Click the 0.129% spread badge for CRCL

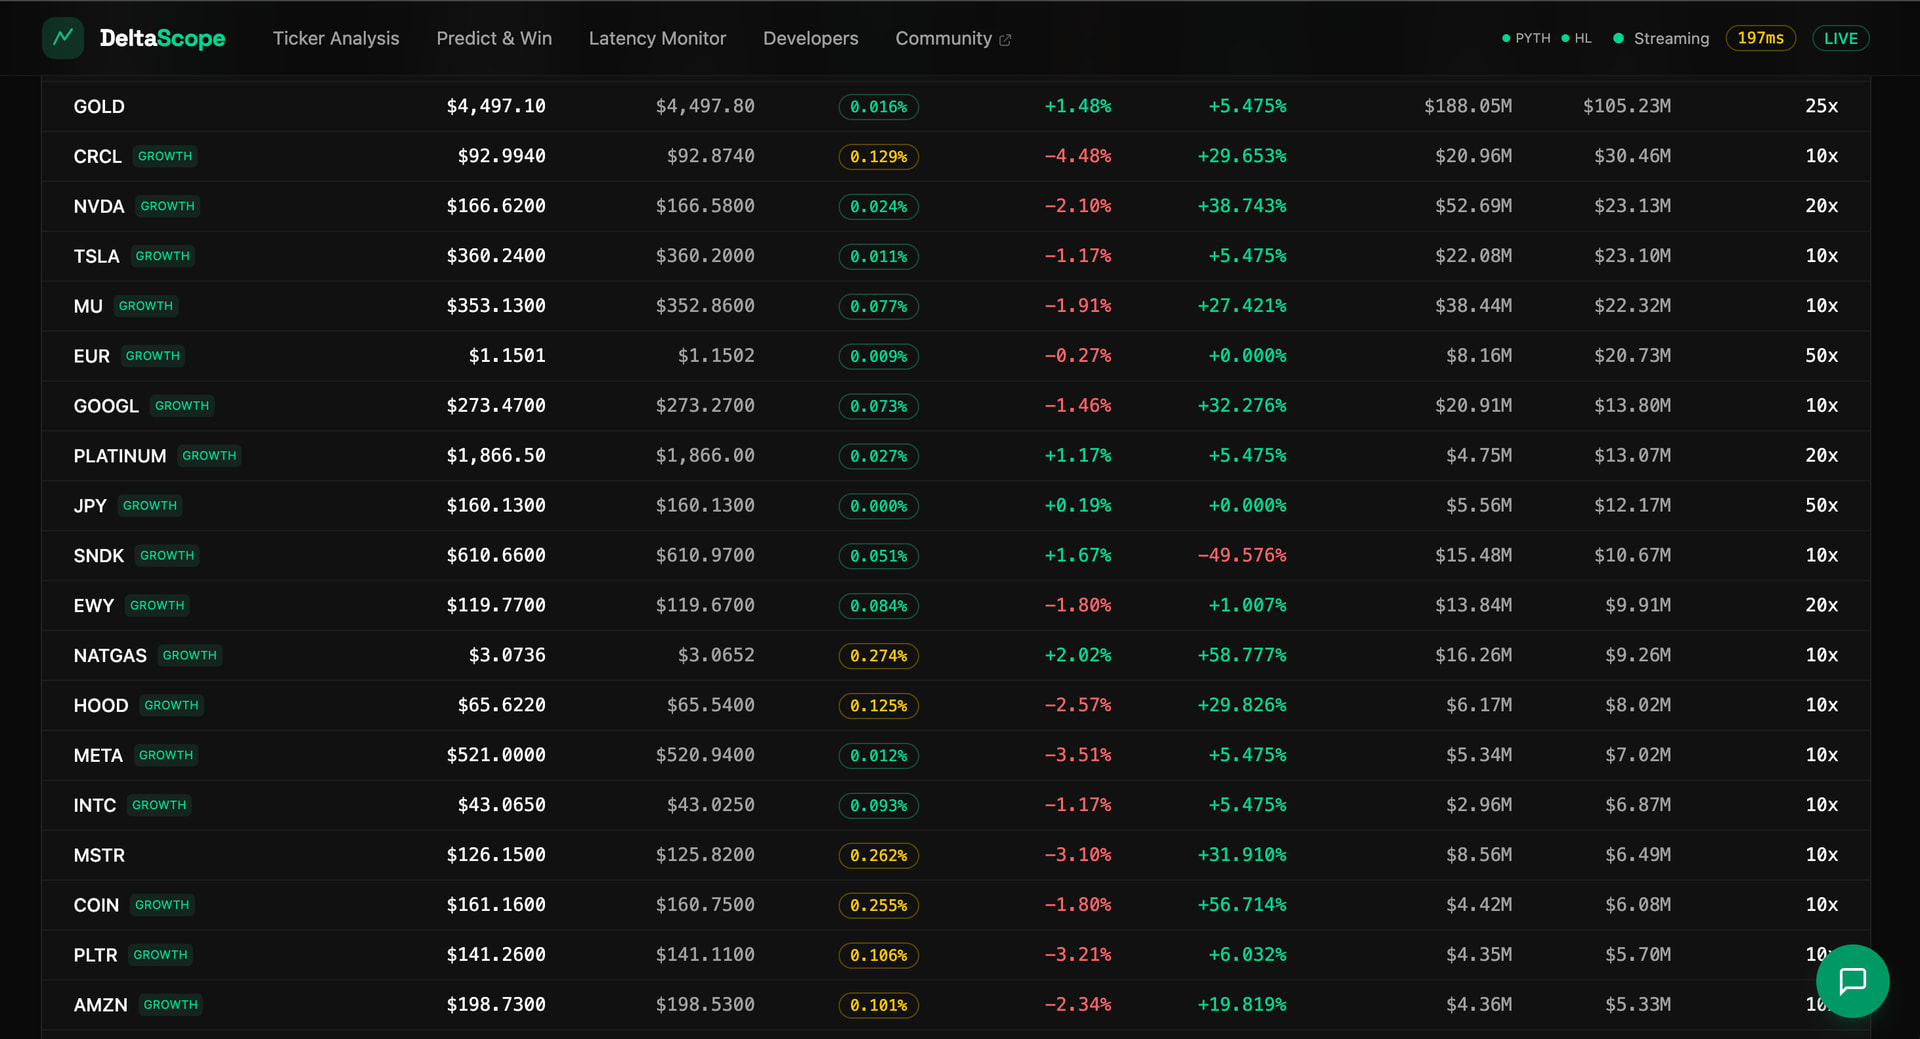[878, 157]
